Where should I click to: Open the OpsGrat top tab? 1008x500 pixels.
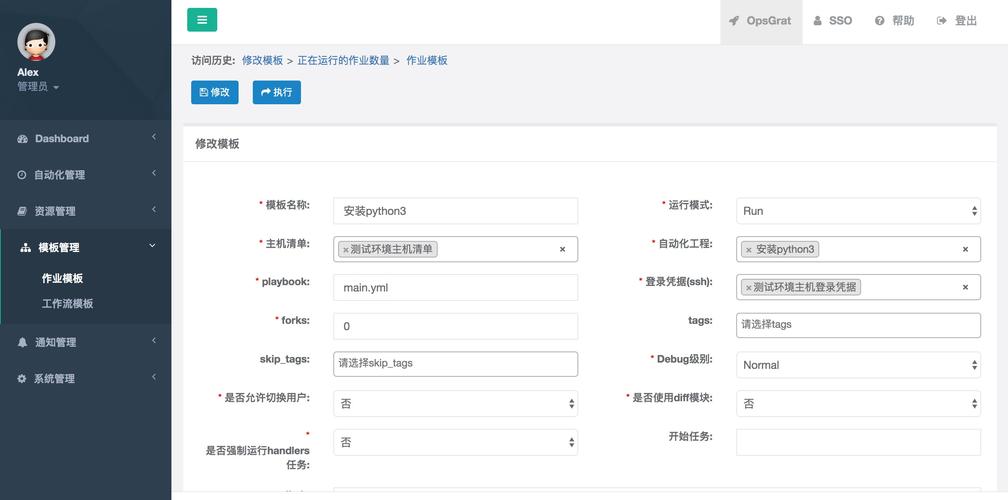pos(761,21)
